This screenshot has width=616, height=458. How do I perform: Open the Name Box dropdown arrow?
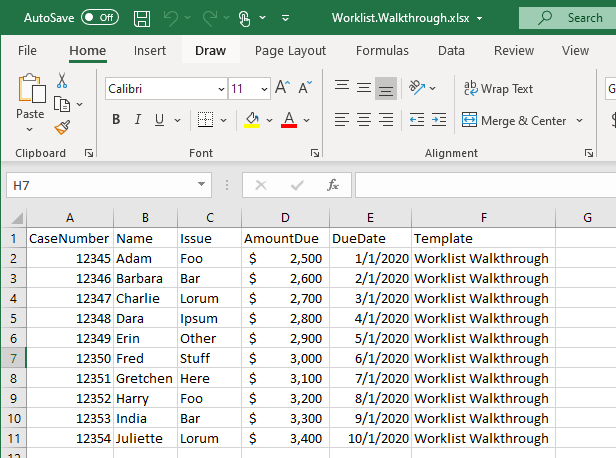coord(202,184)
